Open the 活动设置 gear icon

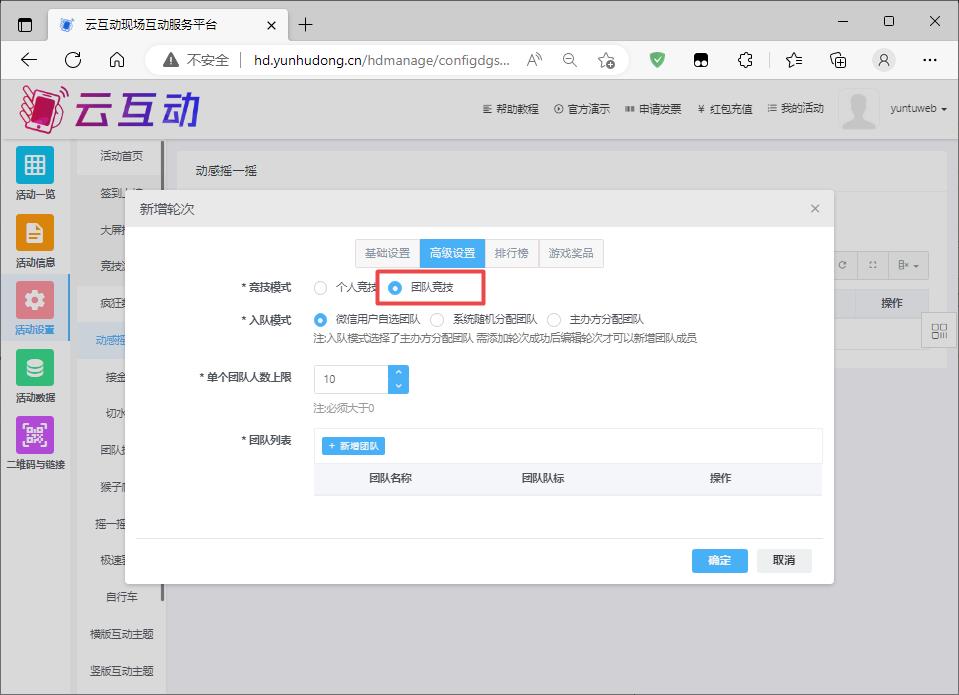pos(35,300)
